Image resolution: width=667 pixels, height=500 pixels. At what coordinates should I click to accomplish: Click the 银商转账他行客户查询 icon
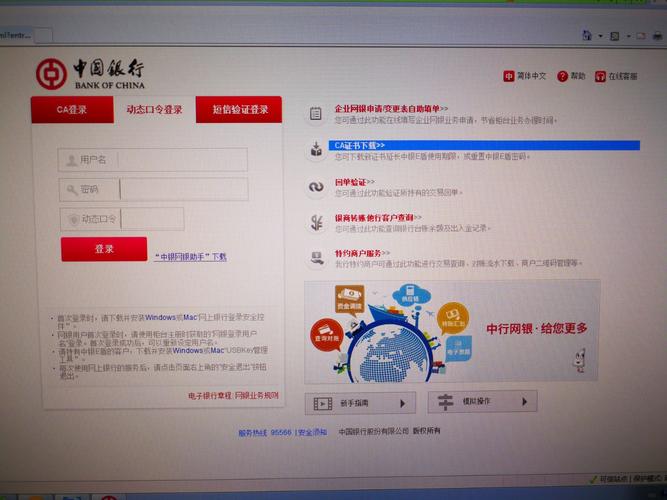pos(316,223)
